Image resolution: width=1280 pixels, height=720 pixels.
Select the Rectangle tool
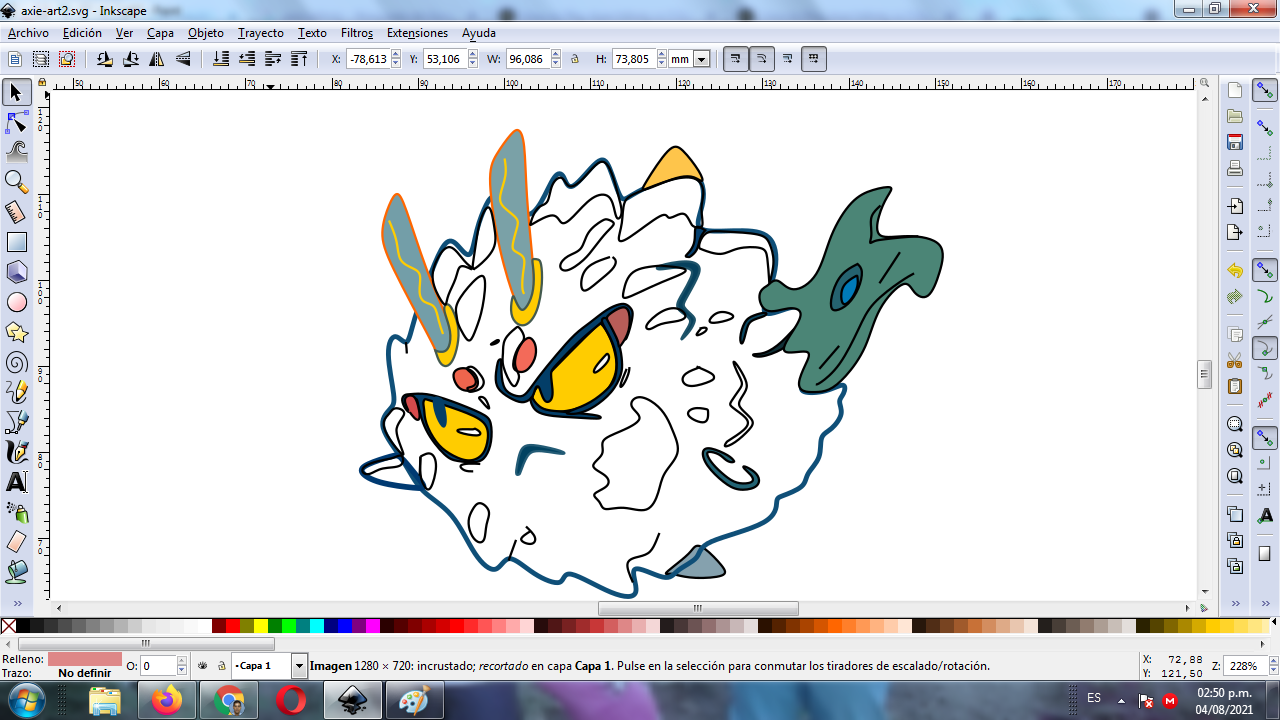(x=16, y=242)
